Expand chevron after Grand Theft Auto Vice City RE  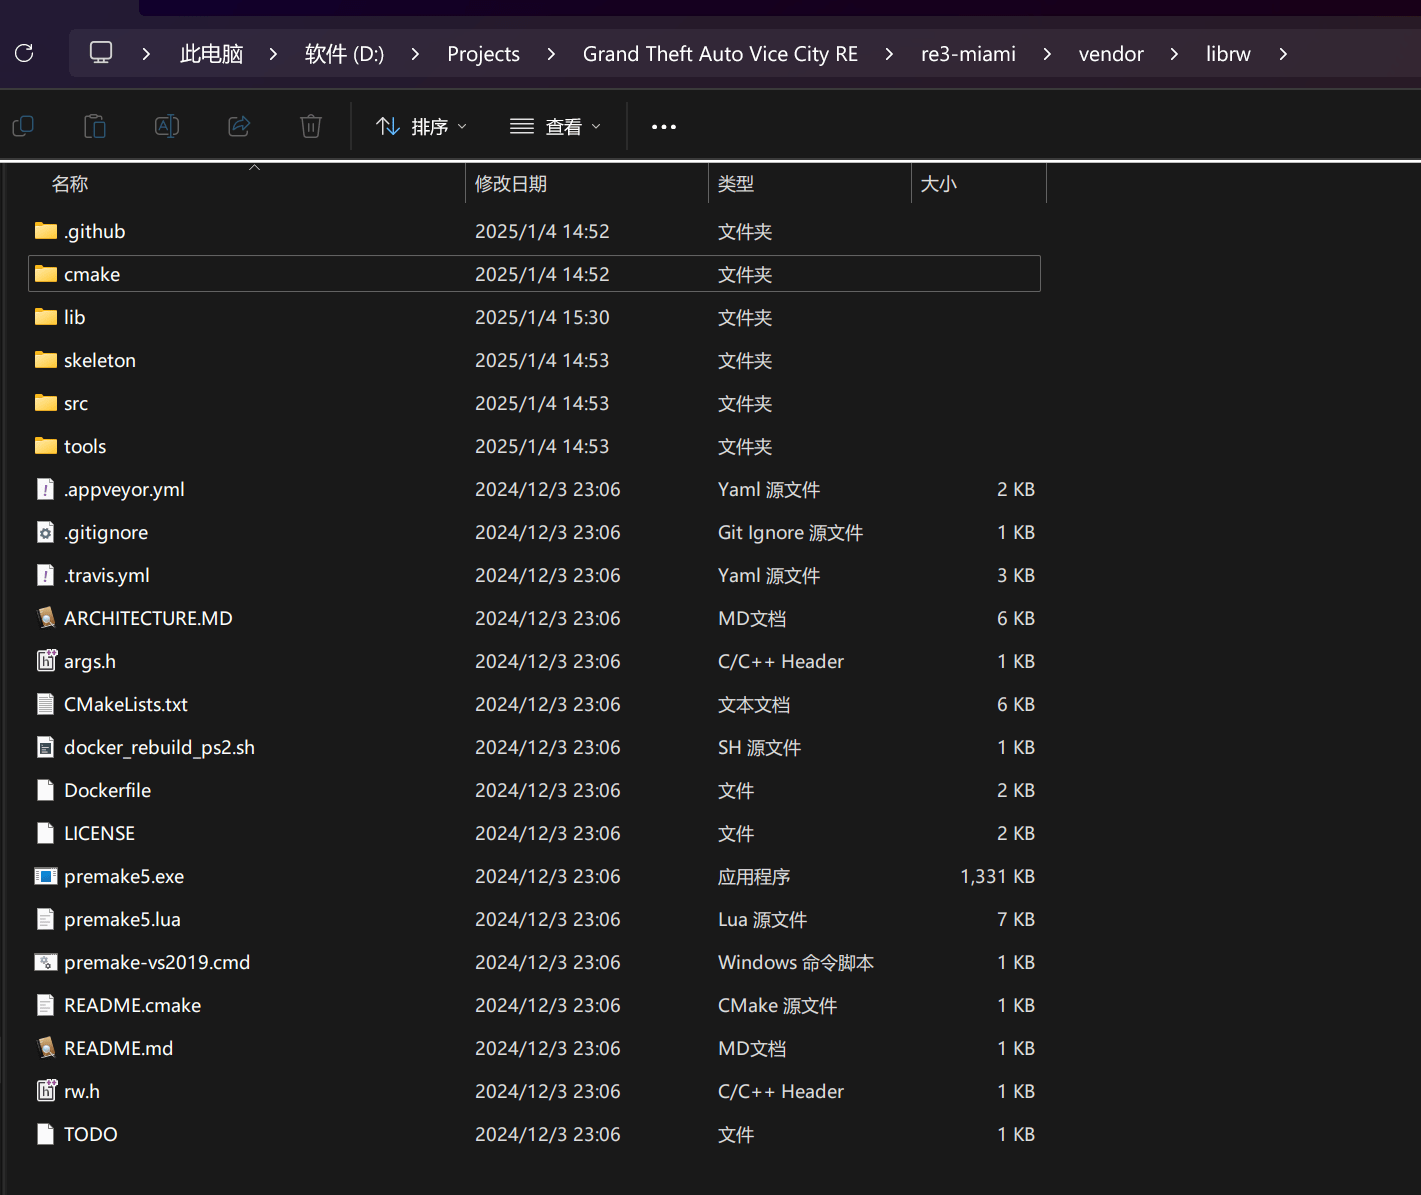[x=889, y=54]
